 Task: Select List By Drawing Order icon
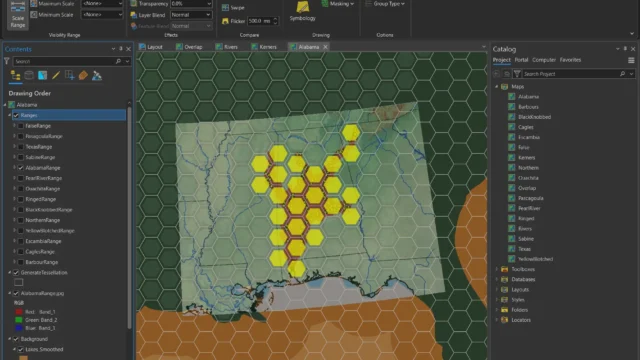click(x=16, y=76)
